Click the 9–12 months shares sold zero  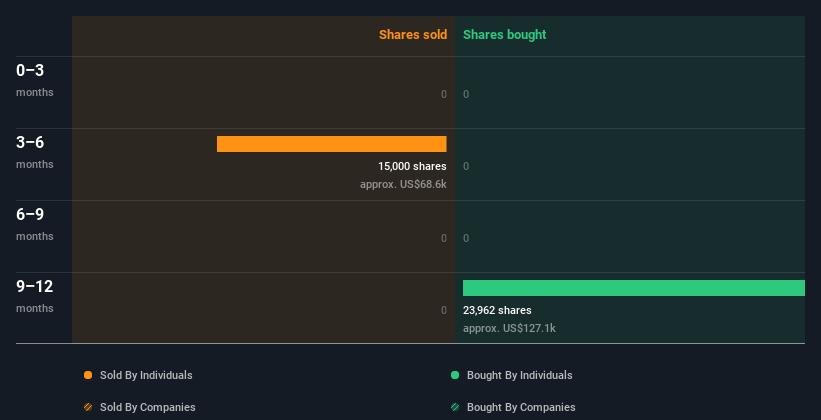[x=443, y=310]
